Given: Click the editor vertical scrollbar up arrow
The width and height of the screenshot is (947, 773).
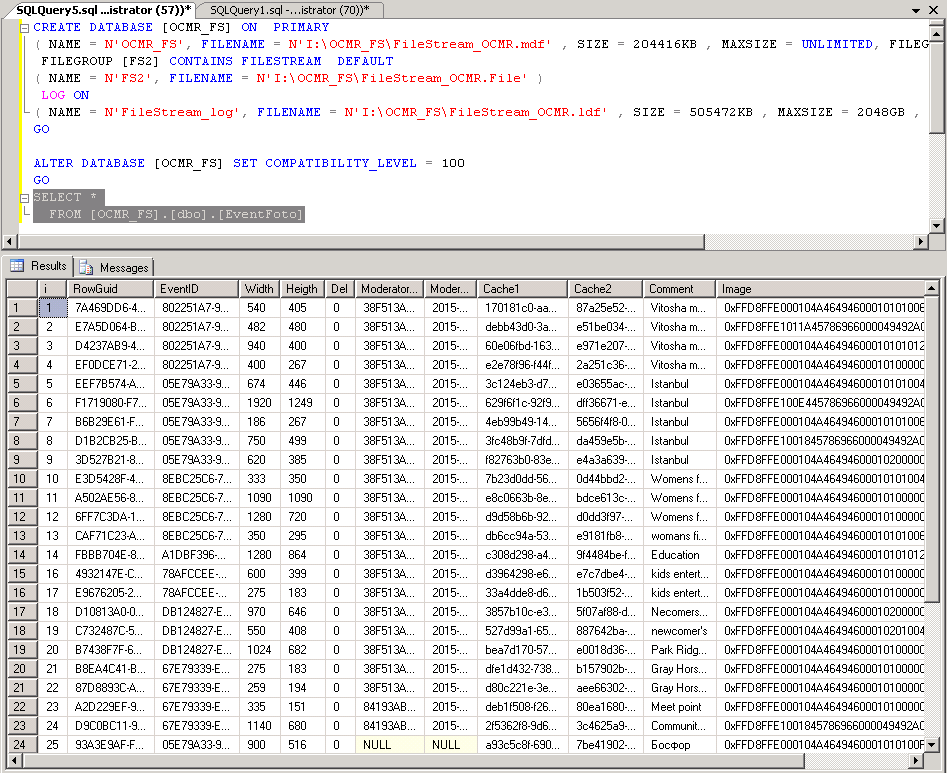Looking at the screenshot, I should 937,34.
